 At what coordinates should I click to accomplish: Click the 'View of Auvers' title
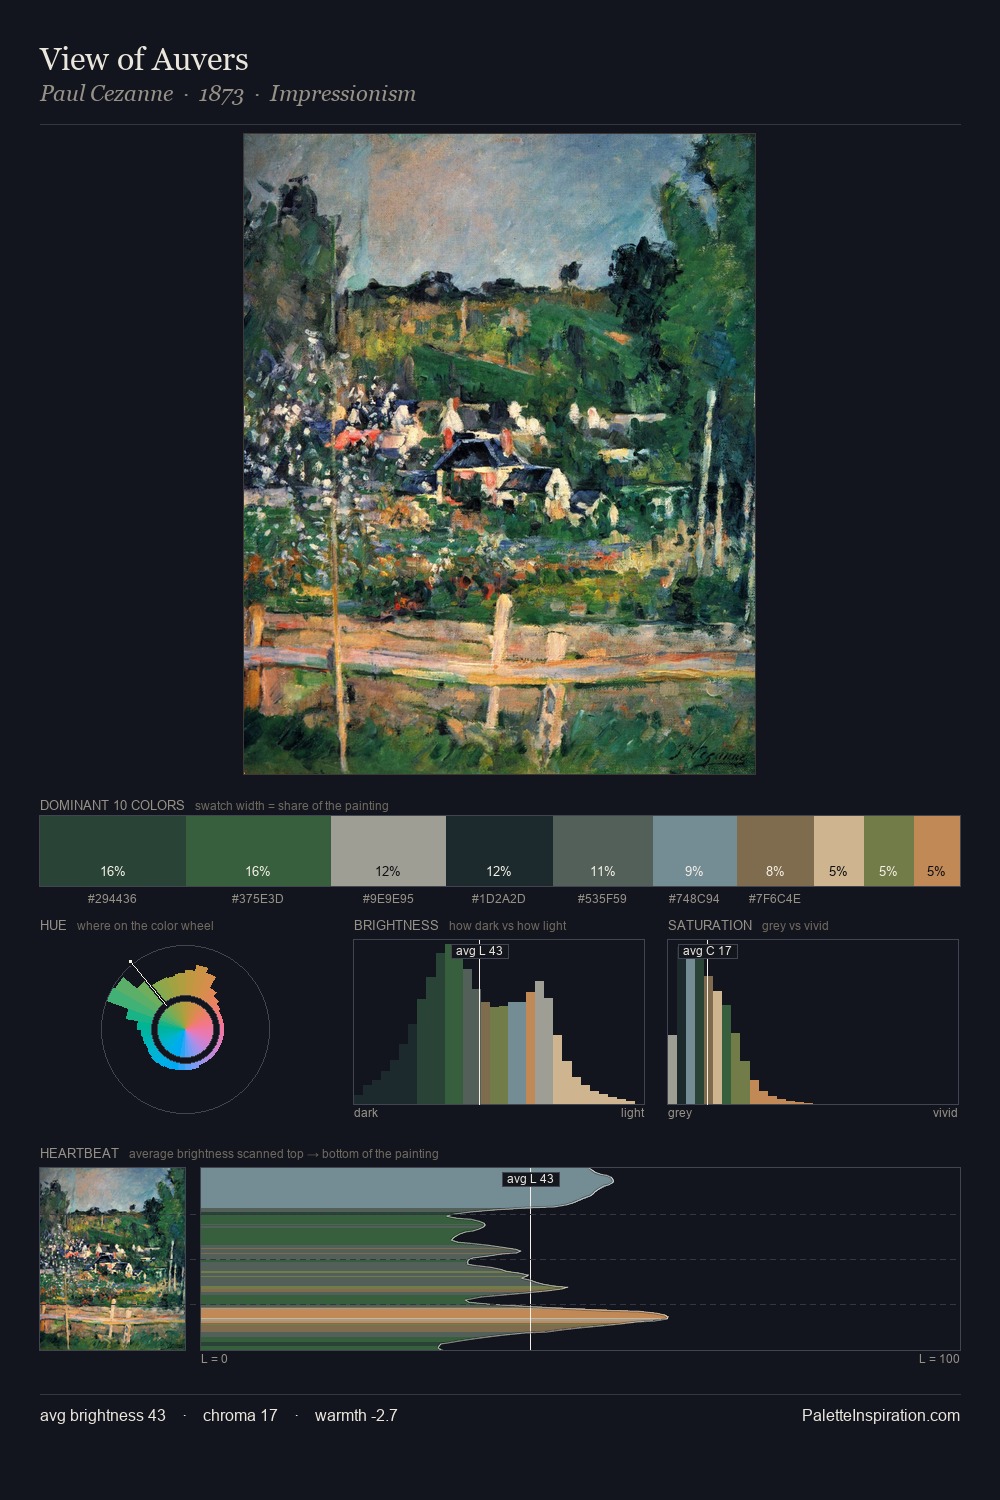(x=144, y=59)
